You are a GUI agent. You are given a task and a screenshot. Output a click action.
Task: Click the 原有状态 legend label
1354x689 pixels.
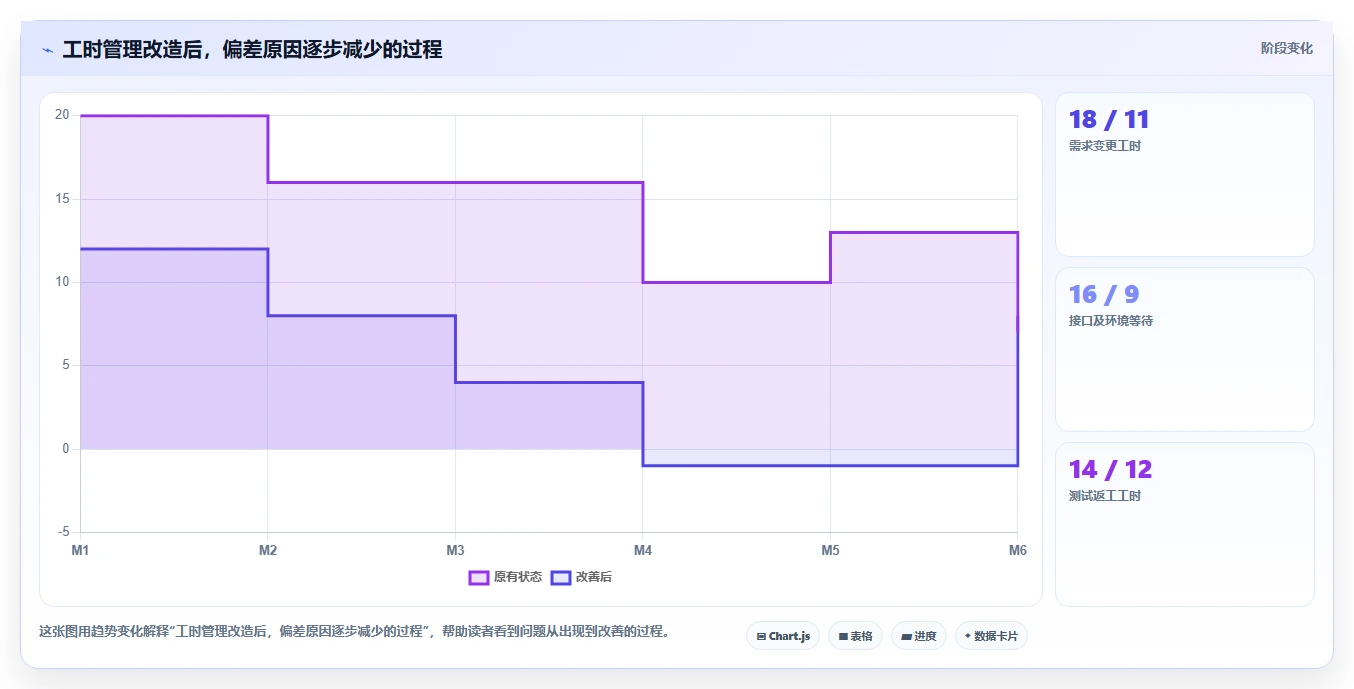pos(518,577)
